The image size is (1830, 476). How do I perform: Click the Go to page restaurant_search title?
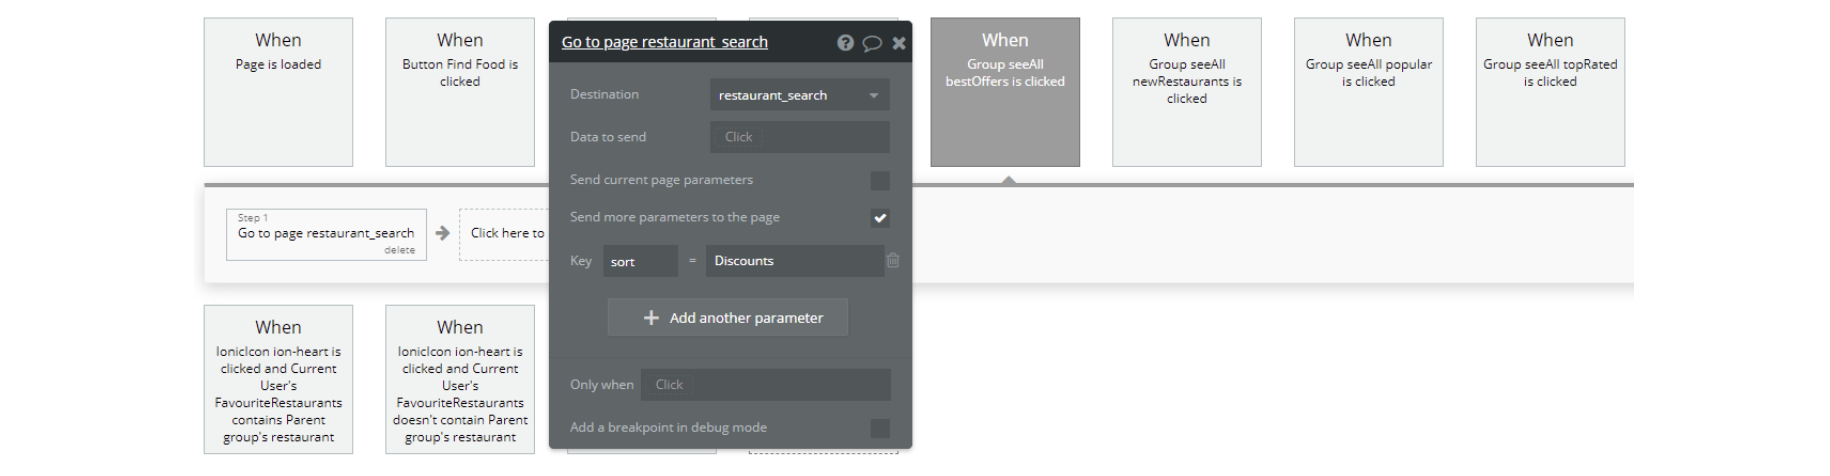[x=664, y=42]
